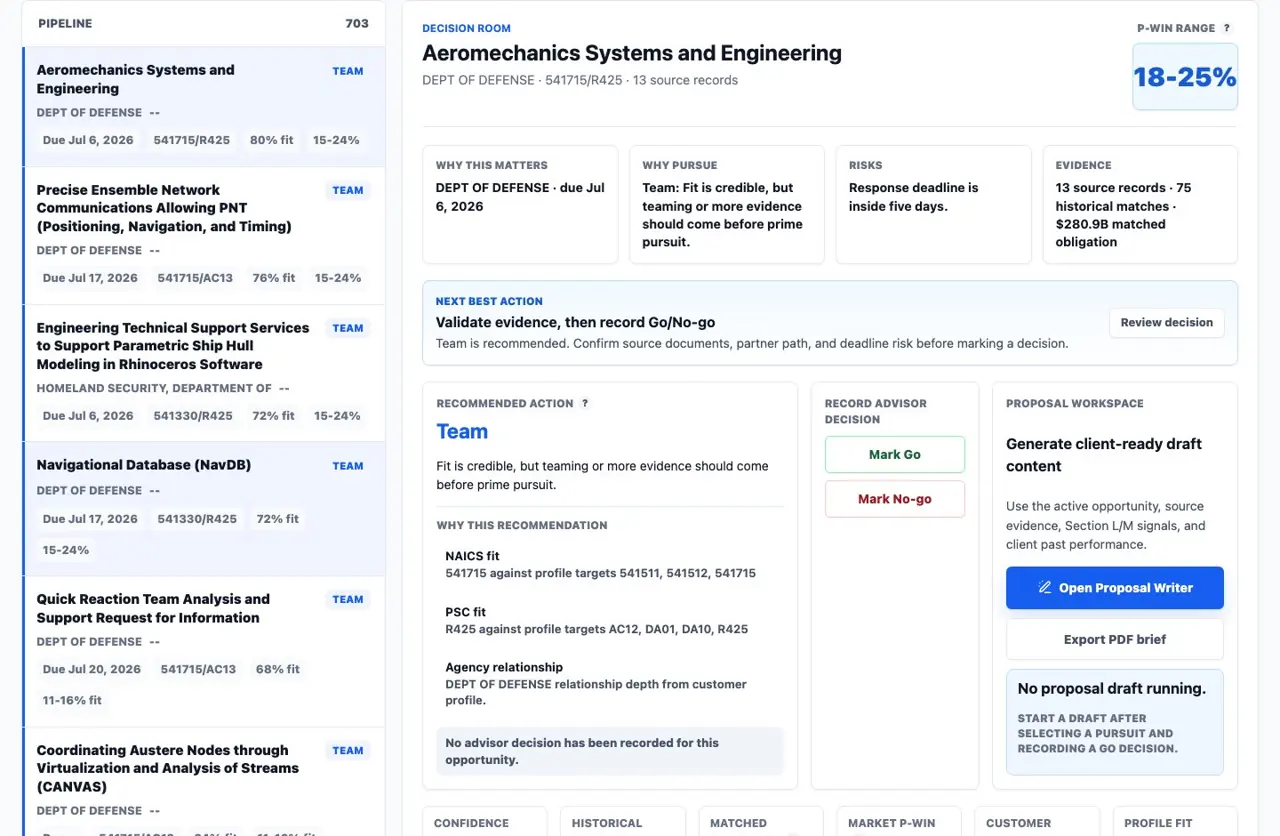Click the TEAM badge on the Quick Reaction card
This screenshot has width=1280, height=836.
pyautogui.click(x=348, y=599)
